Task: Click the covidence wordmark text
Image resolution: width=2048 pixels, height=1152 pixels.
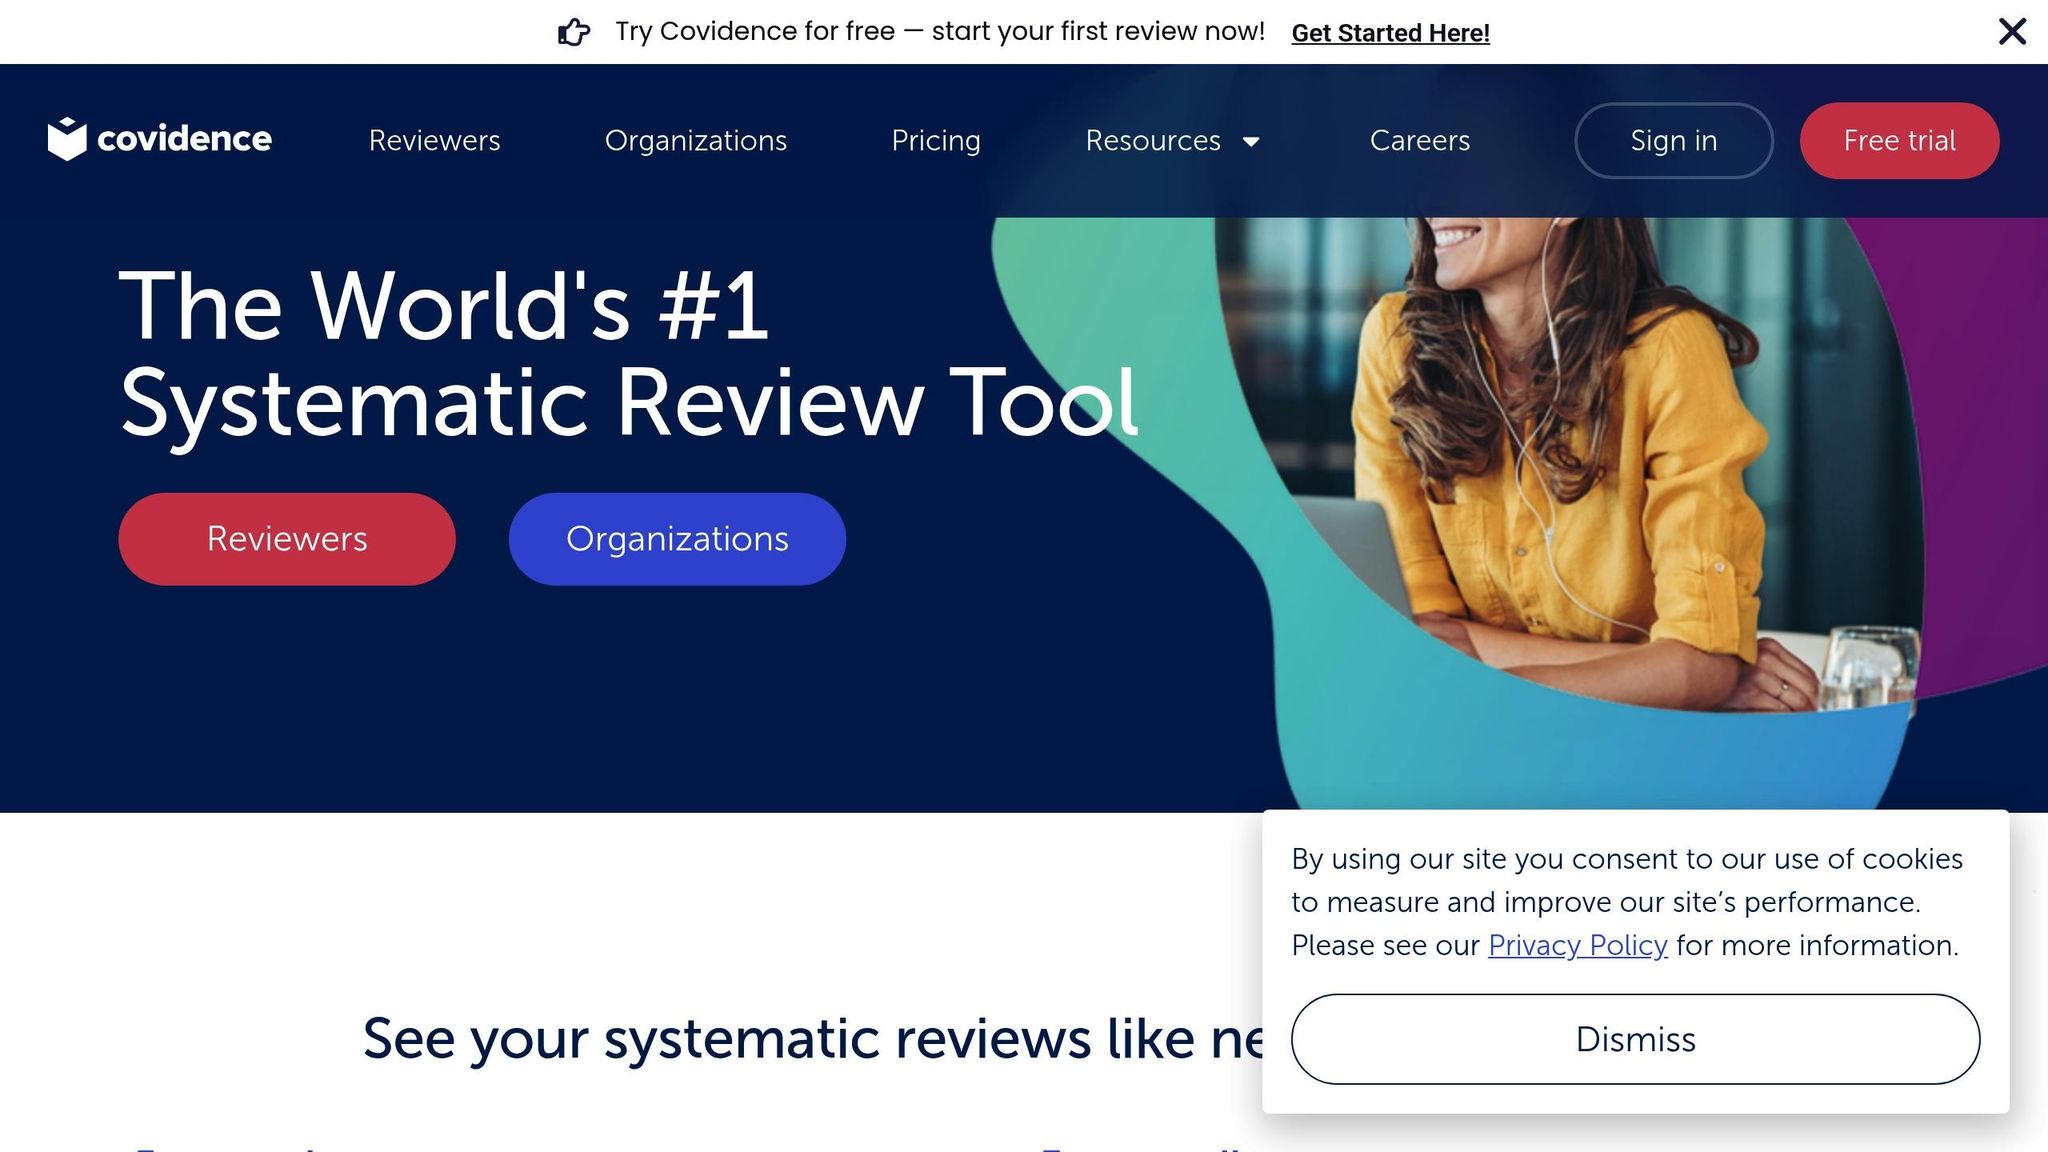Action: coord(184,139)
